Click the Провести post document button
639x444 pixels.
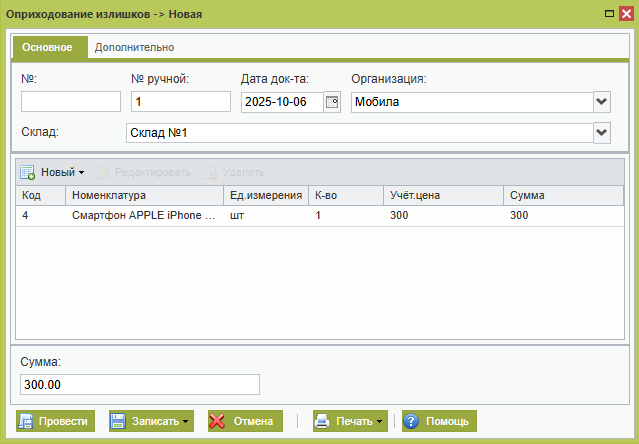pyautogui.click(x=54, y=421)
